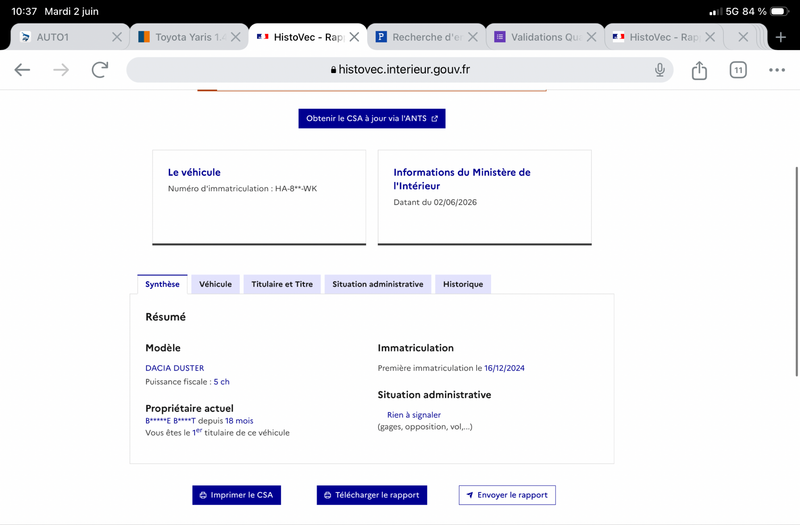The image size is (800, 525).
Task: Click the registration number HA-8**-WK text
Action: (296, 188)
